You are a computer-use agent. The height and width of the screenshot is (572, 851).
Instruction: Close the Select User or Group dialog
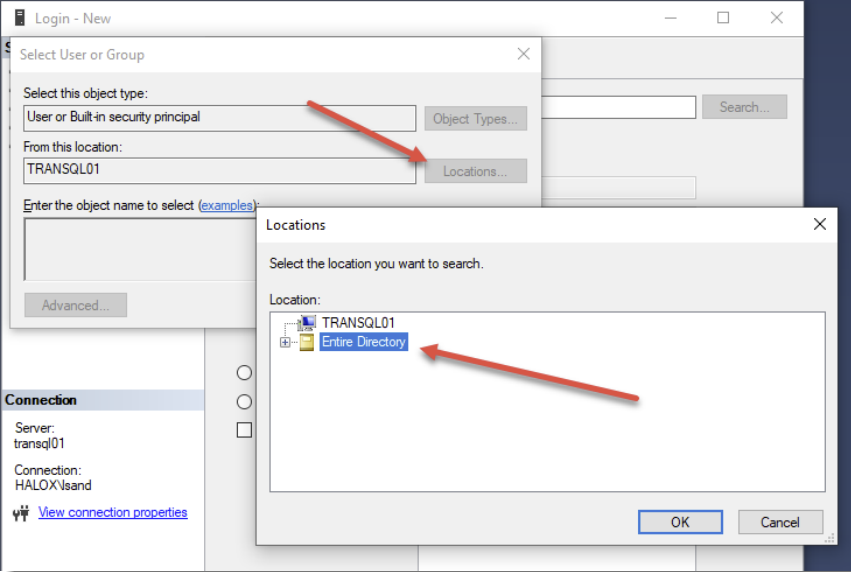coord(523,54)
